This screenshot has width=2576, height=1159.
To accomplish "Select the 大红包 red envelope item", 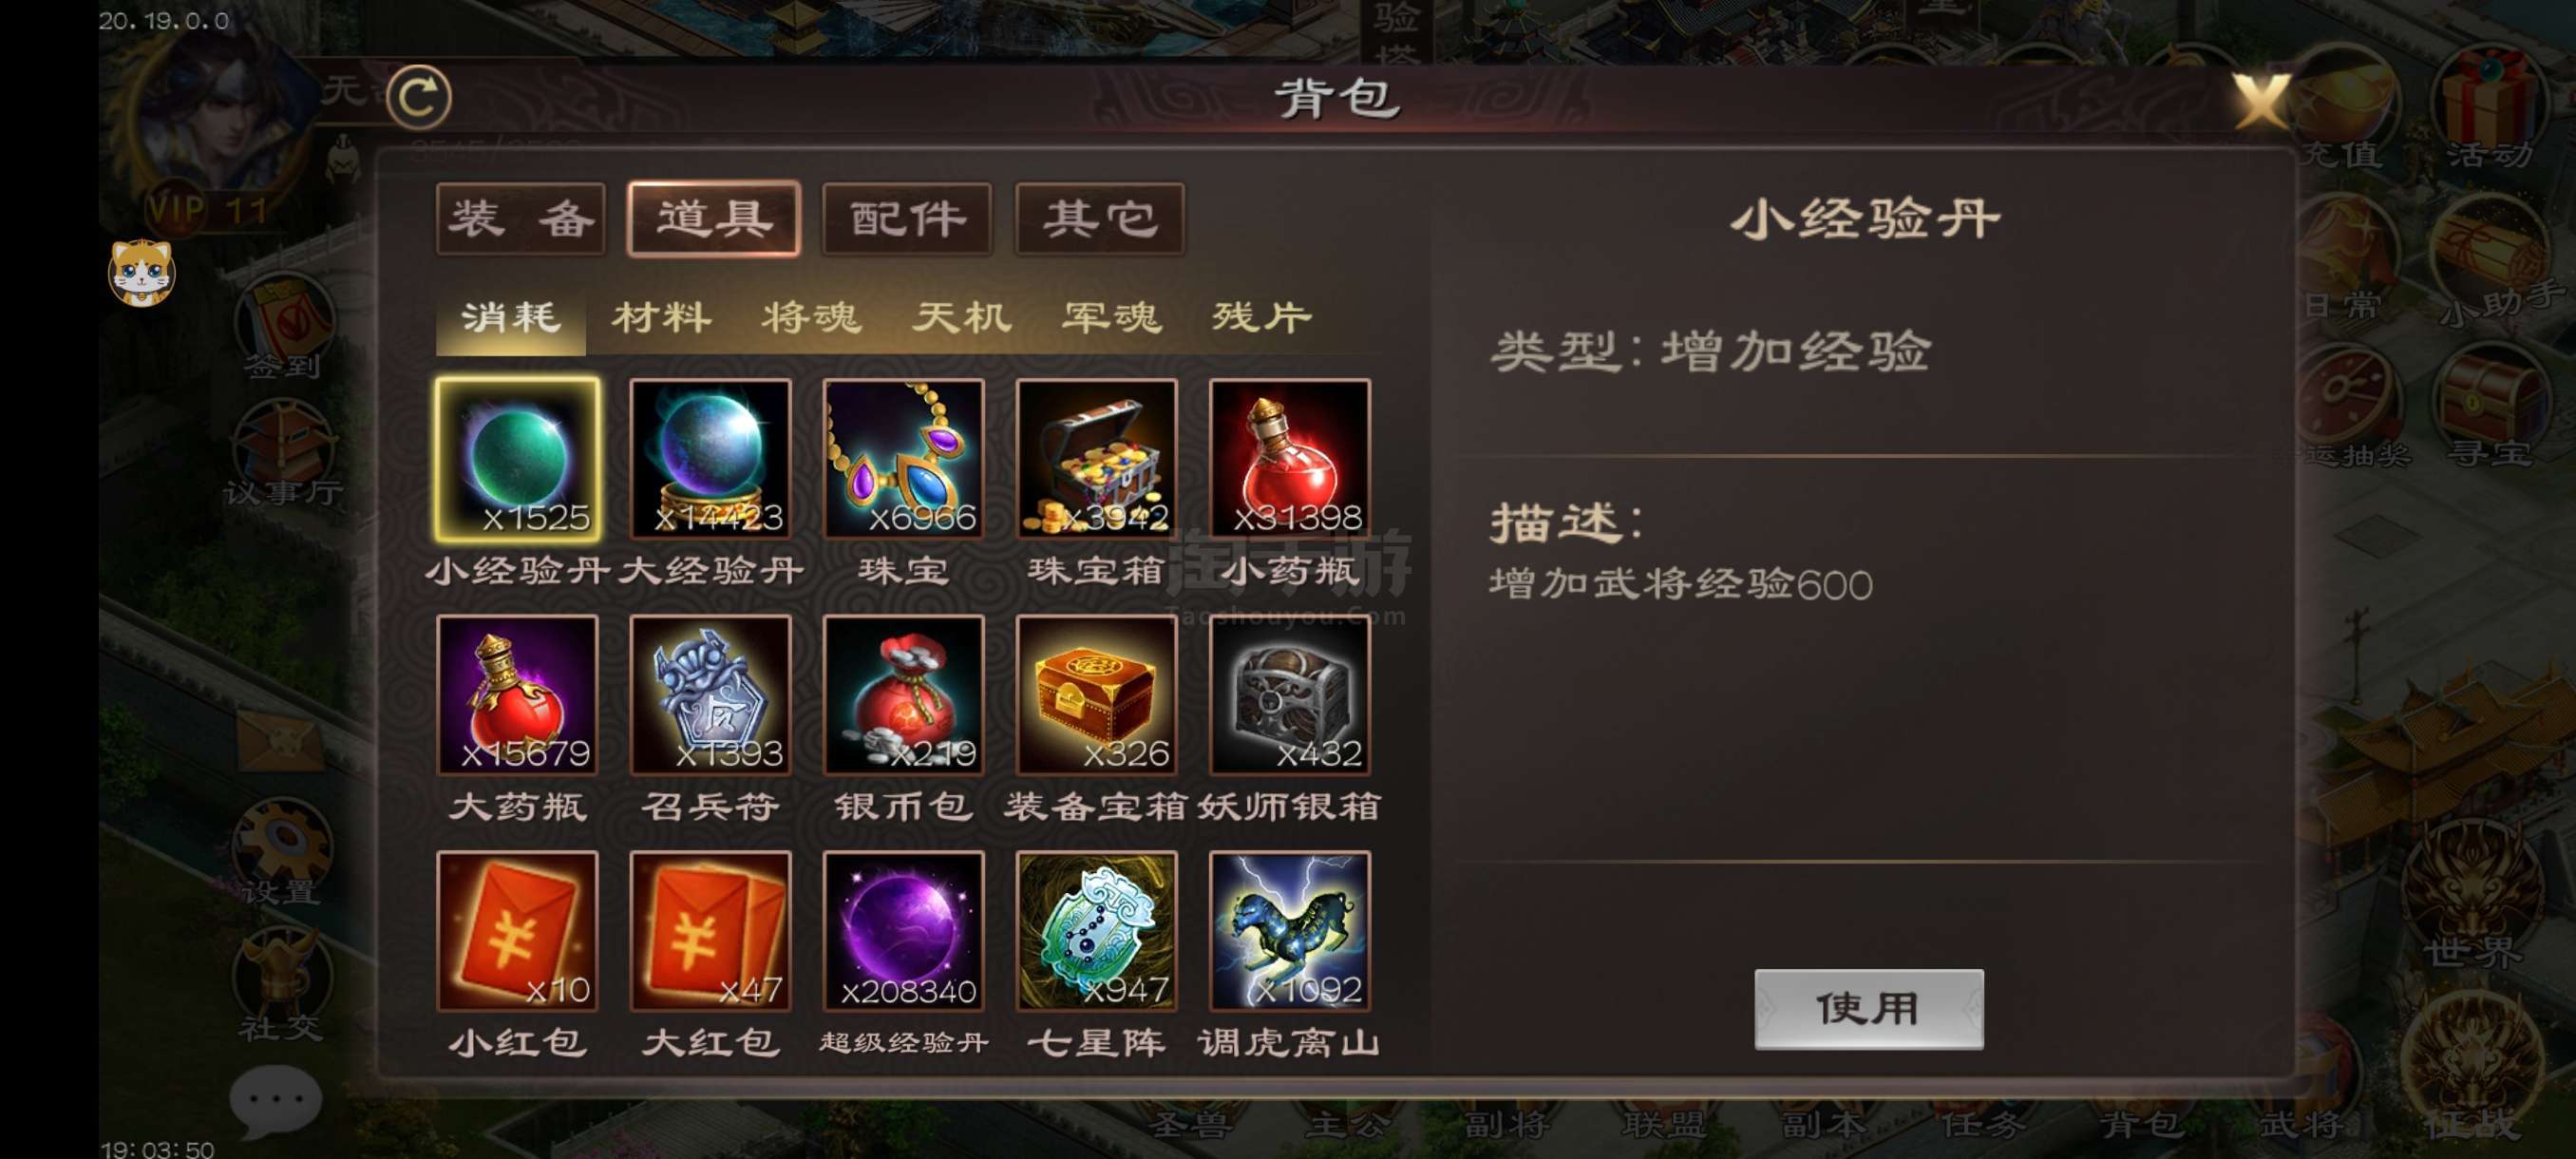I will point(710,931).
